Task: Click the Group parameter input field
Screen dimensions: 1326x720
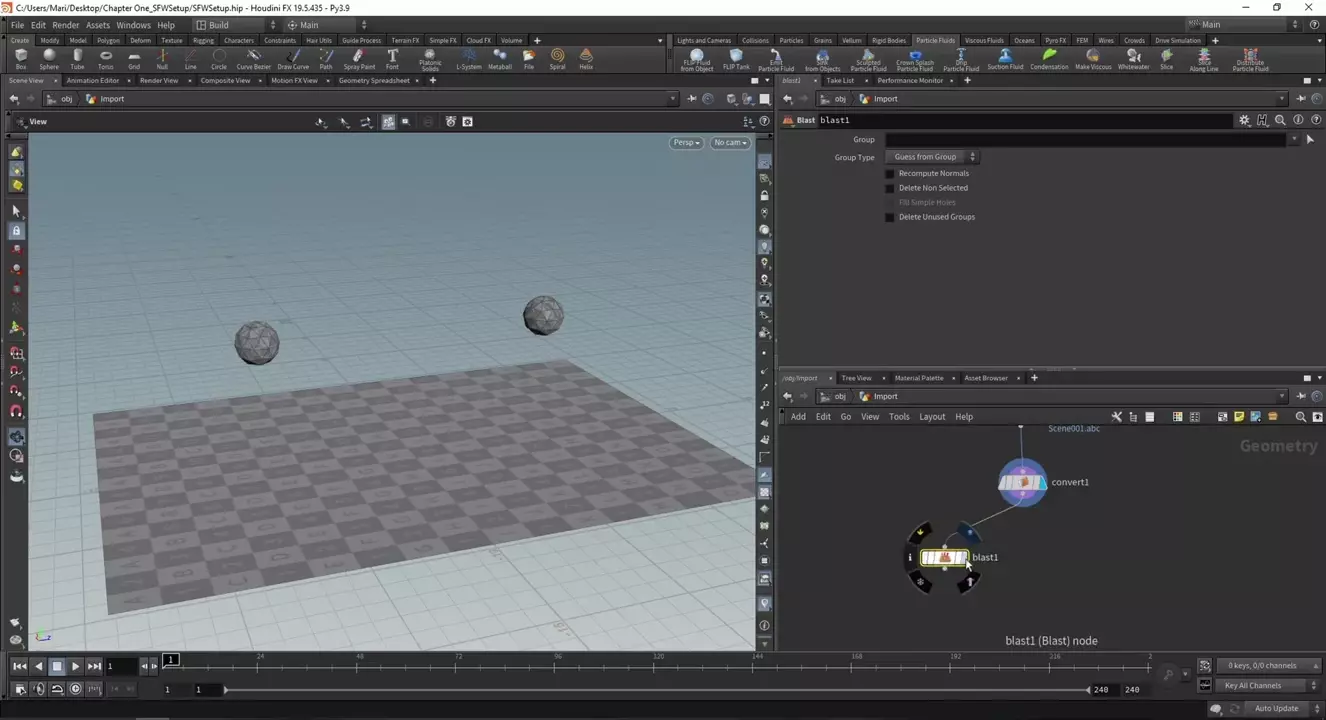Action: [1085, 140]
